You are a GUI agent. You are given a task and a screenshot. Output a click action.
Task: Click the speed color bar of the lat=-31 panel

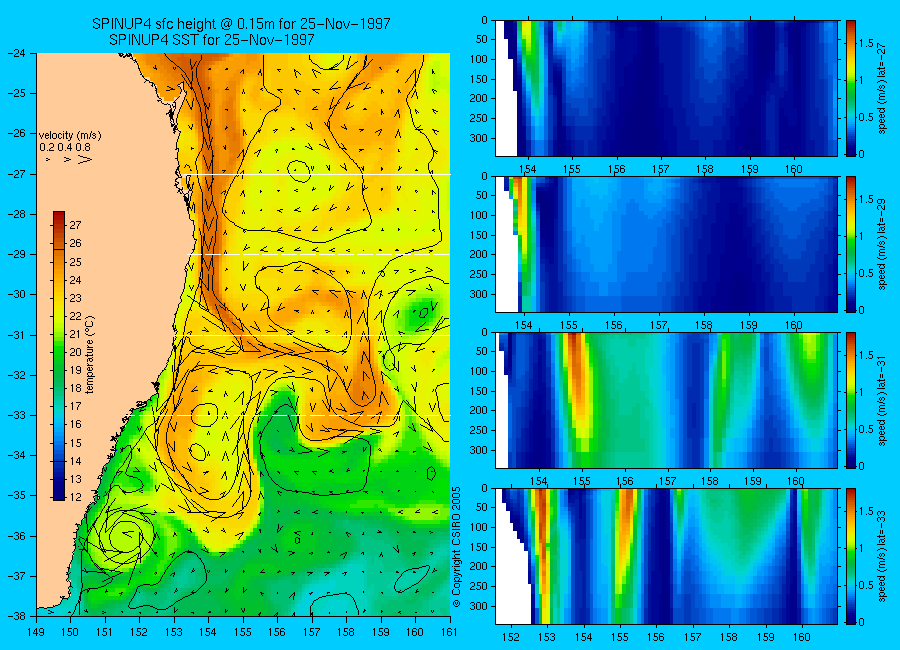point(850,400)
